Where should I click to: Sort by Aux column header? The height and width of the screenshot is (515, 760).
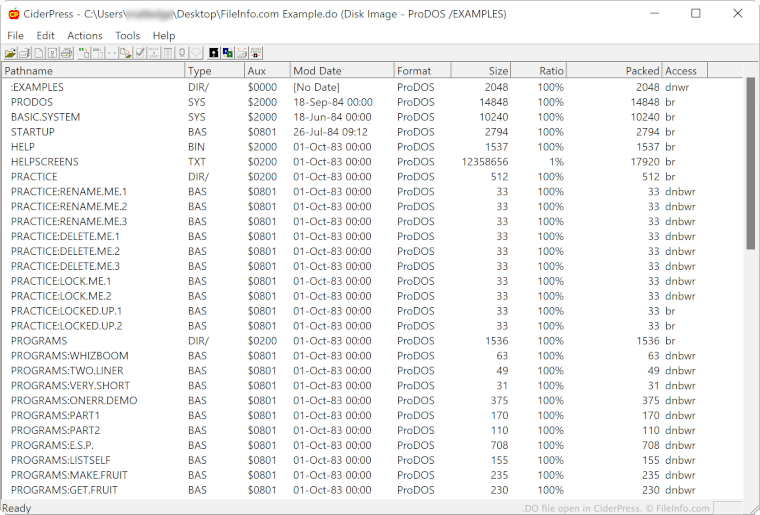click(267, 71)
